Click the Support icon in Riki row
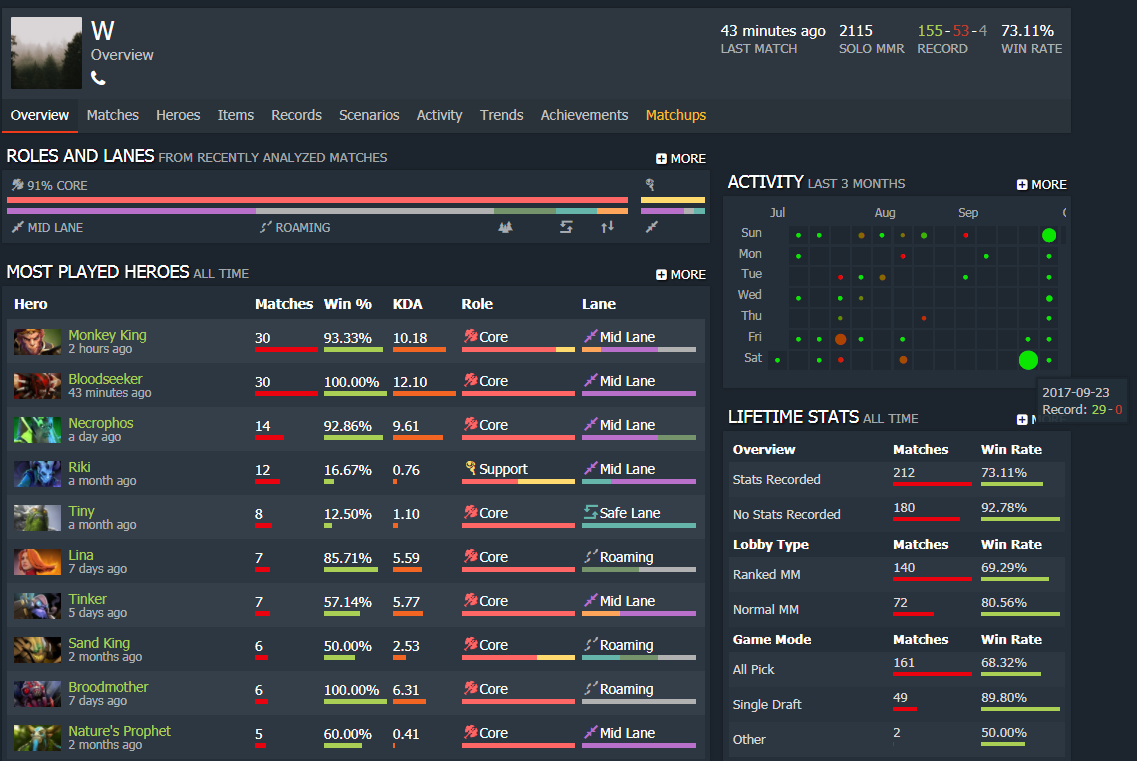This screenshot has height=761, width=1137. point(471,468)
